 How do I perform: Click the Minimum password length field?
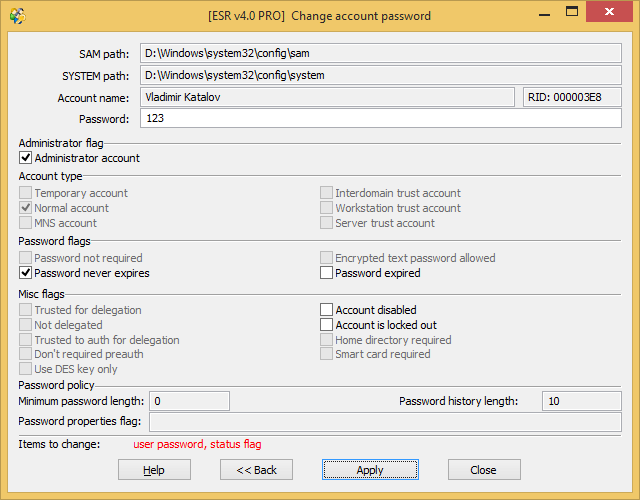[189, 401]
